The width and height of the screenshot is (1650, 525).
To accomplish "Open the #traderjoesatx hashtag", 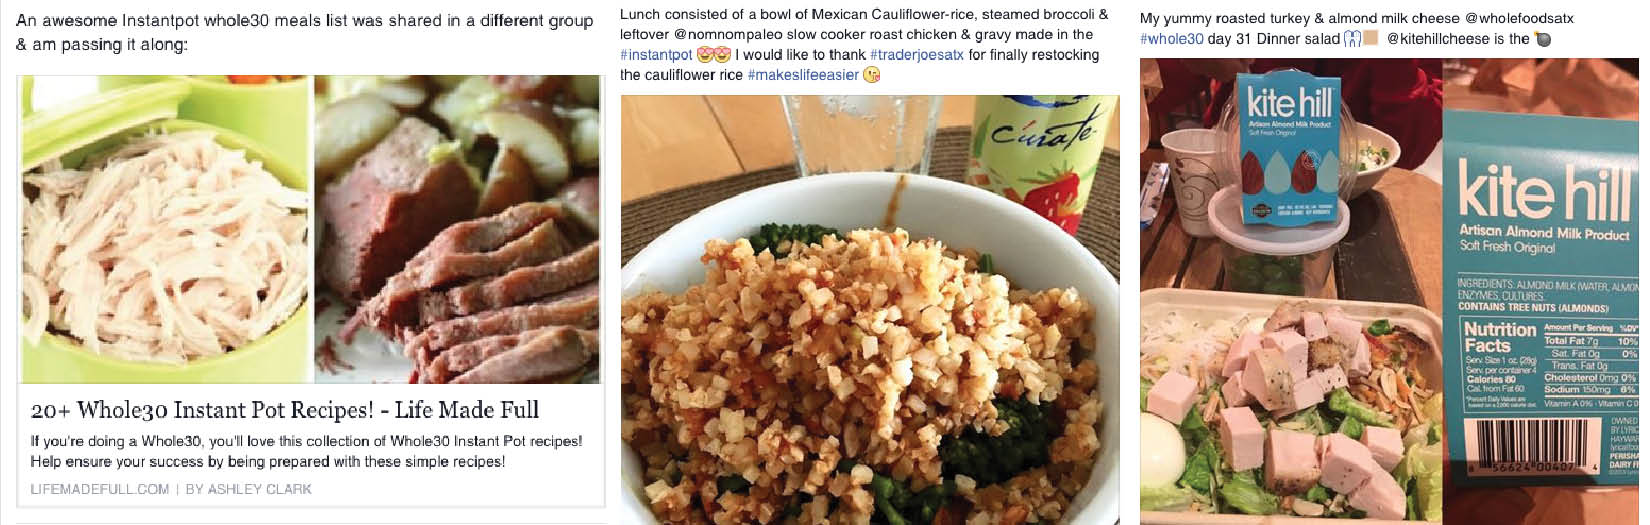I will 917,55.
